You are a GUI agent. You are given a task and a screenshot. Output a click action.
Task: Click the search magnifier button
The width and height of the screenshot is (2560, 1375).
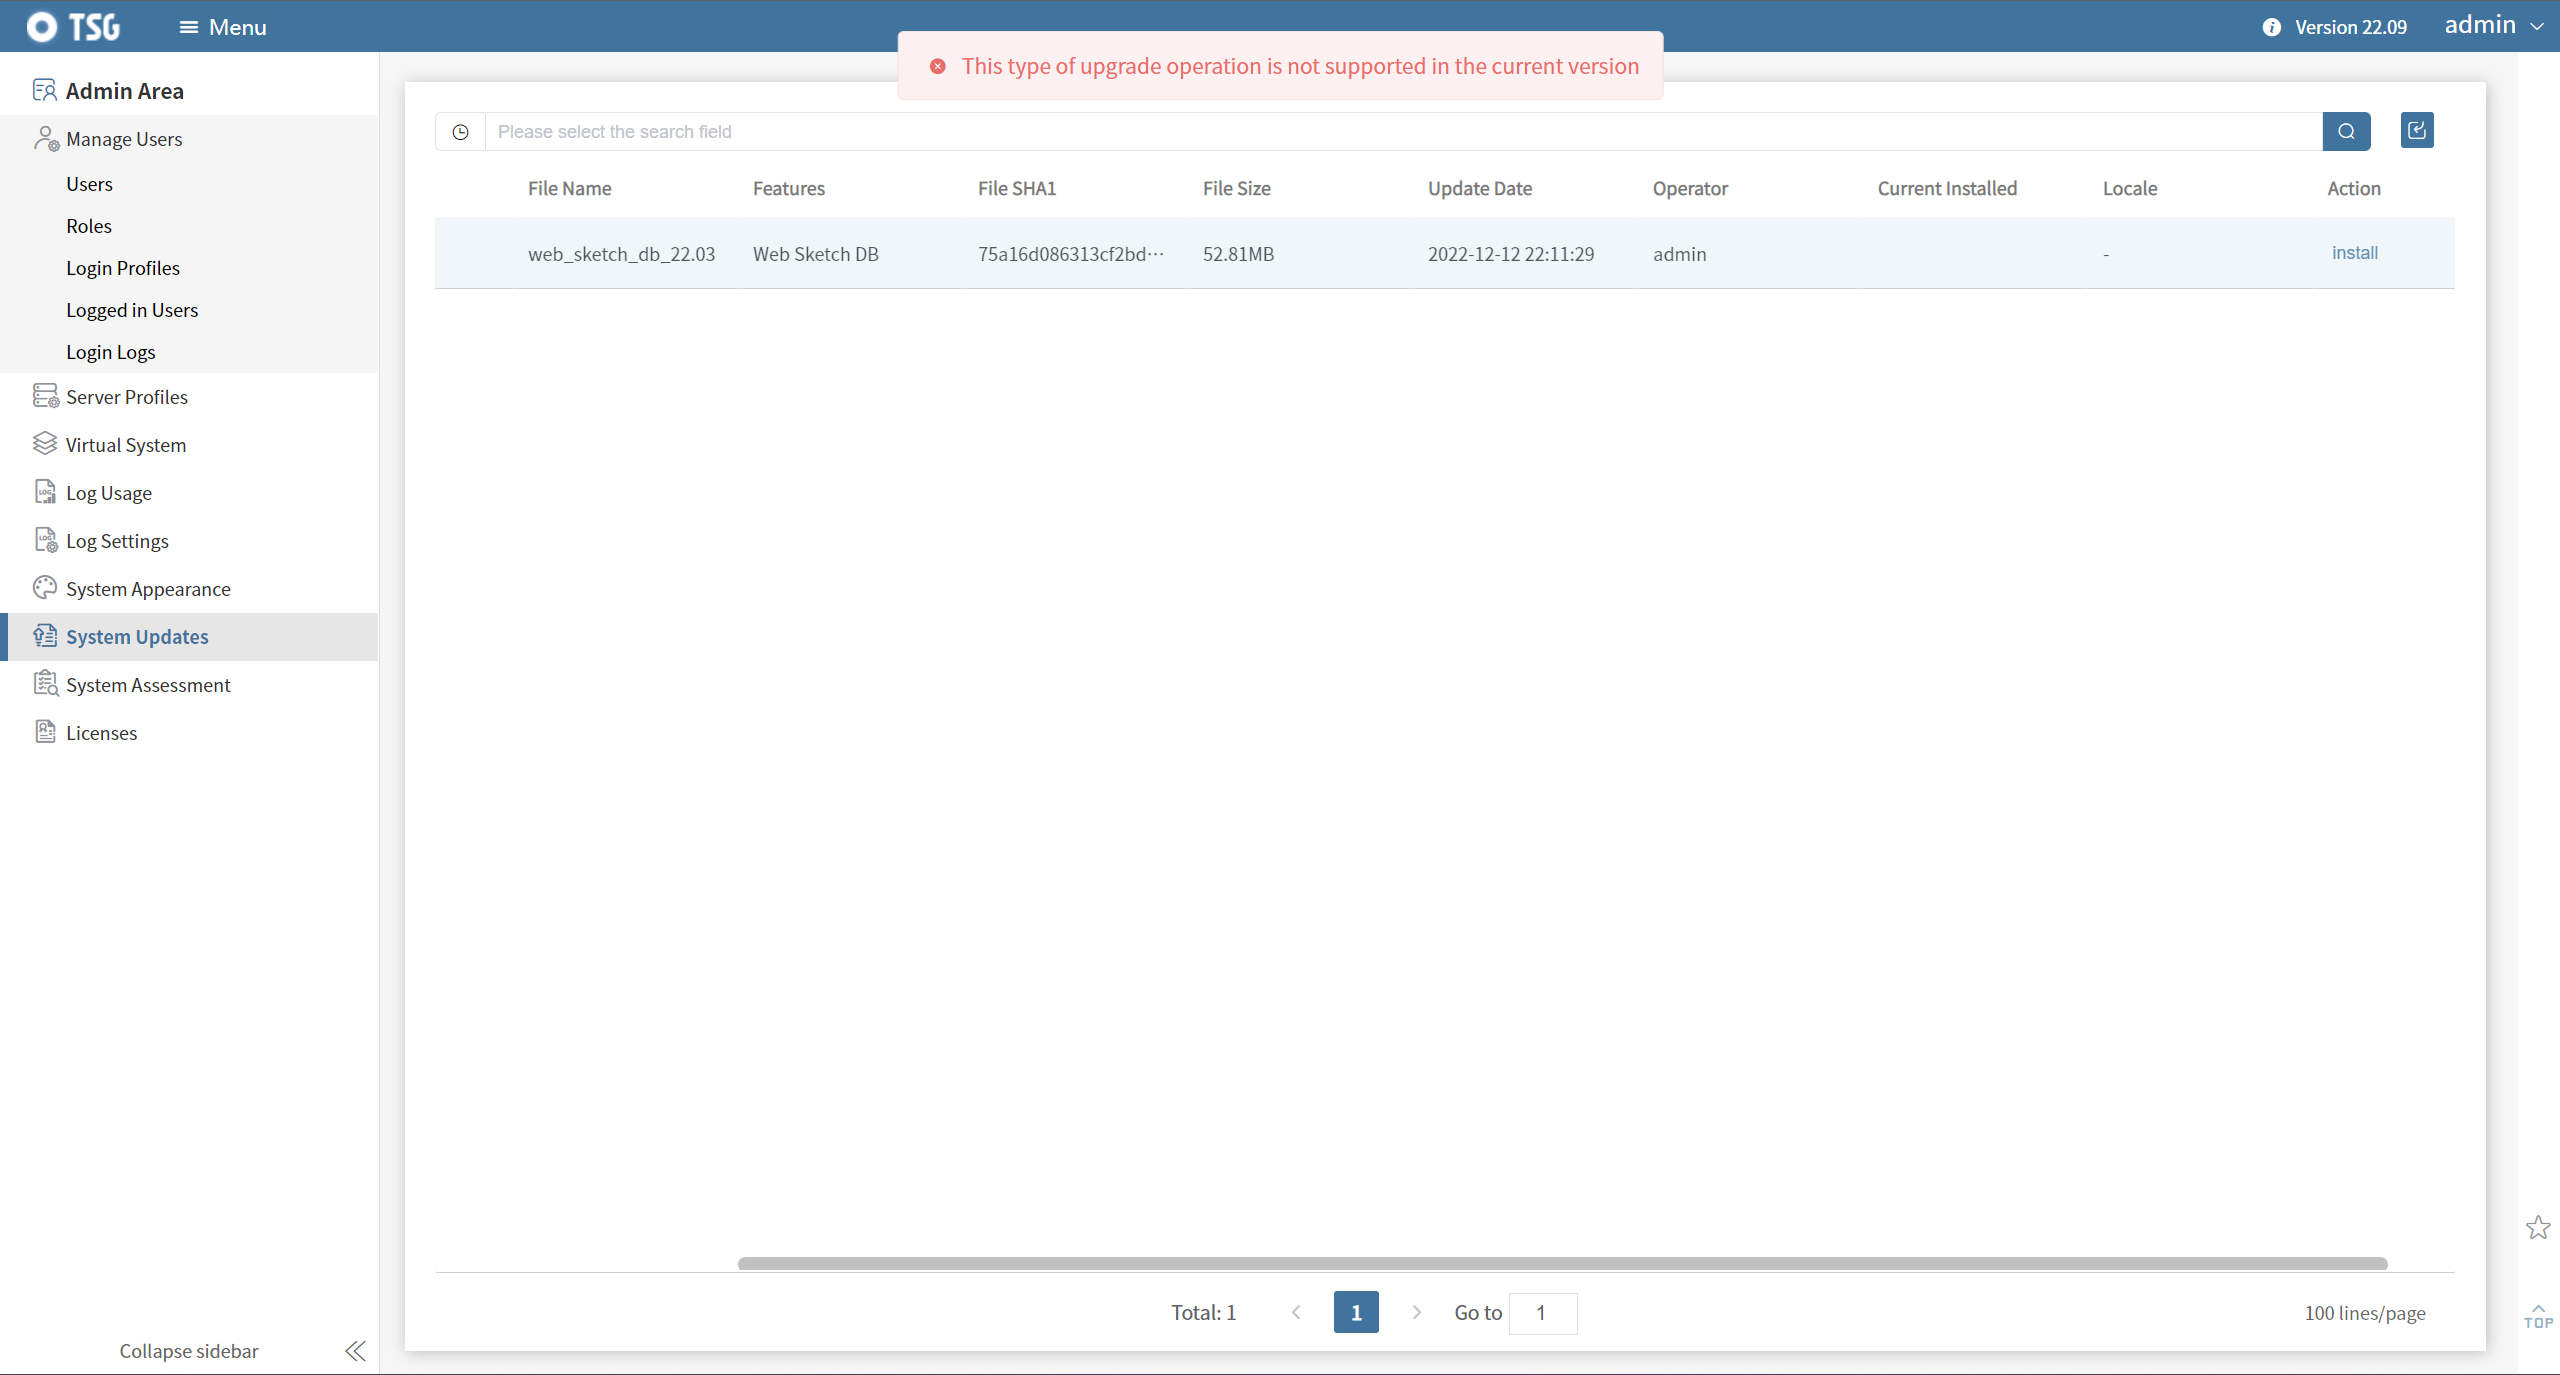[2346, 131]
